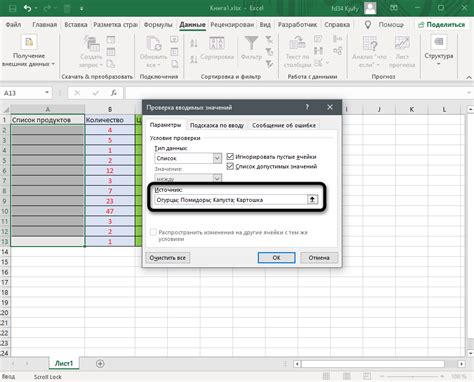The height and width of the screenshot is (382, 474).
Task: Click the undo arrow in quick access toolbar
Action: [x=28, y=8]
